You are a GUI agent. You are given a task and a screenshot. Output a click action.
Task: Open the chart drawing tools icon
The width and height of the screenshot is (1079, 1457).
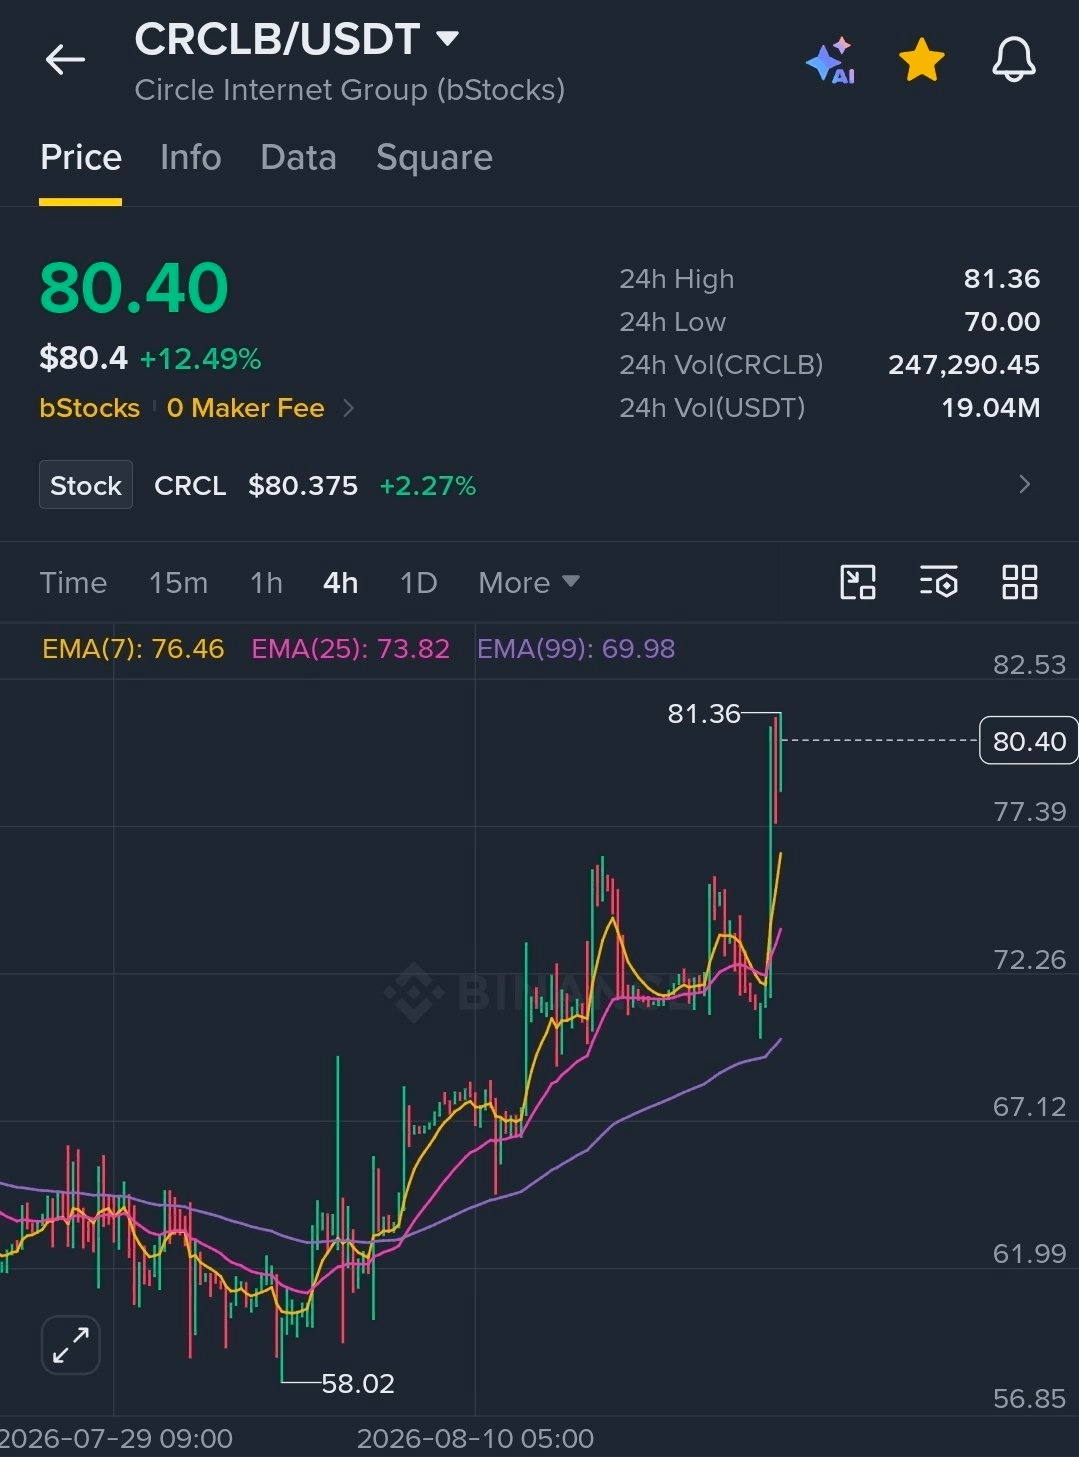858,582
